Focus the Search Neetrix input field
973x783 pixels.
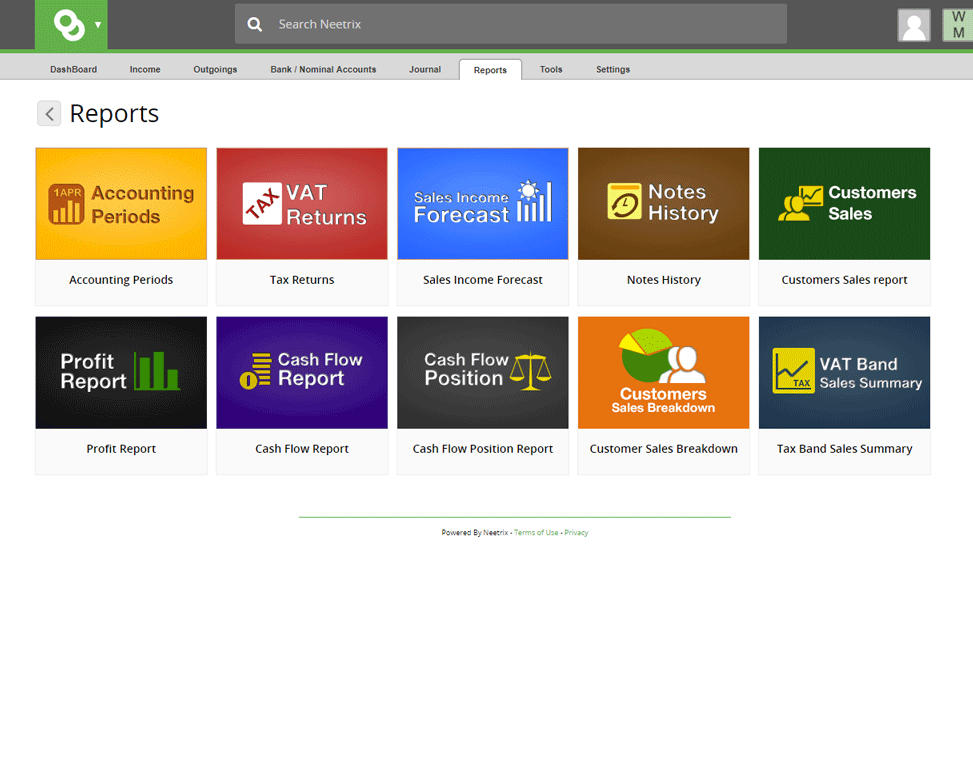511,24
